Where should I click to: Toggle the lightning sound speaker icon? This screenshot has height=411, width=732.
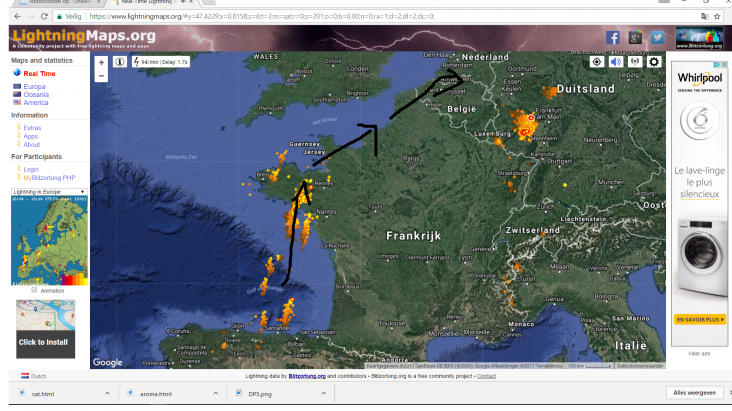[616, 62]
